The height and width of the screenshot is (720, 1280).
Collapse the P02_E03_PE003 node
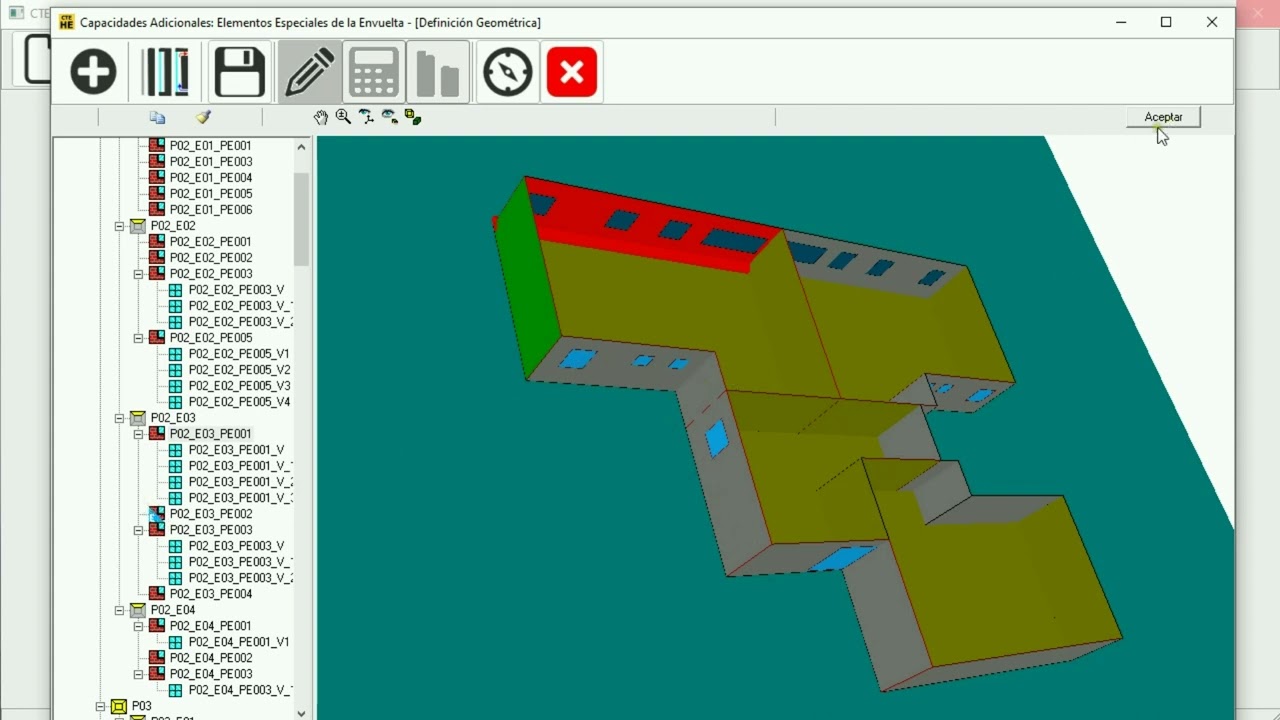tap(138, 530)
